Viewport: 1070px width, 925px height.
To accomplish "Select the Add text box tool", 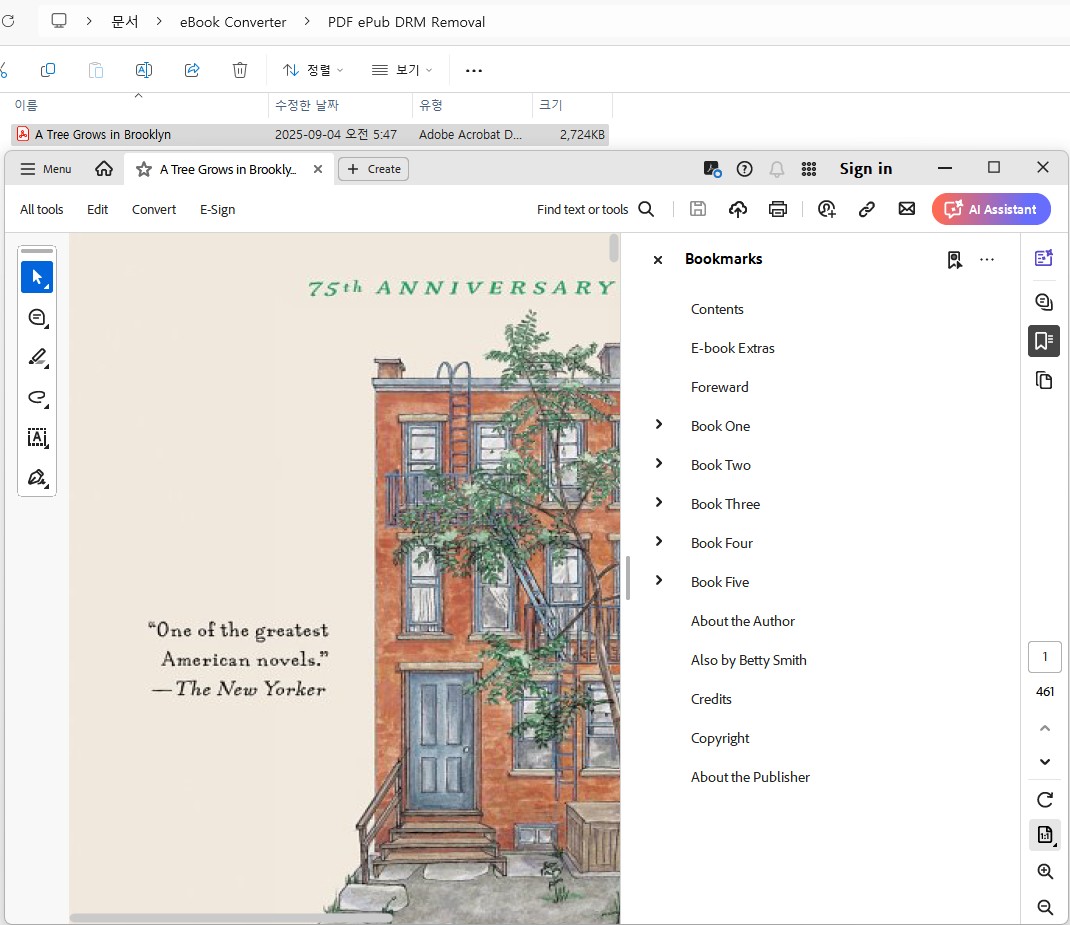I will (37, 438).
